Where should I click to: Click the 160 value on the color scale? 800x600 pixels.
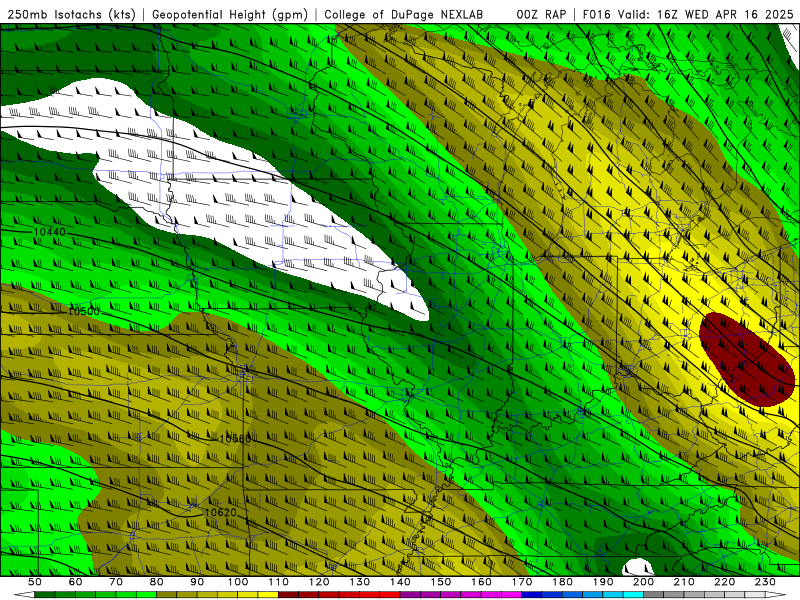pyautogui.click(x=482, y=582)
